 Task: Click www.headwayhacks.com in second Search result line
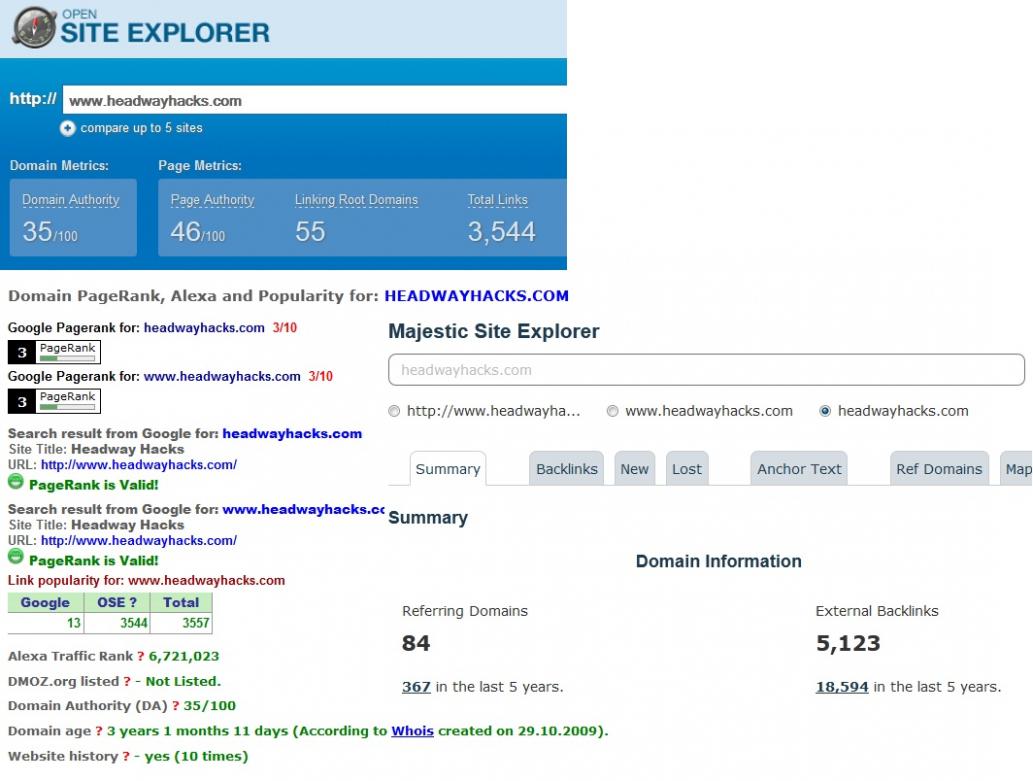tap(304, 509)
